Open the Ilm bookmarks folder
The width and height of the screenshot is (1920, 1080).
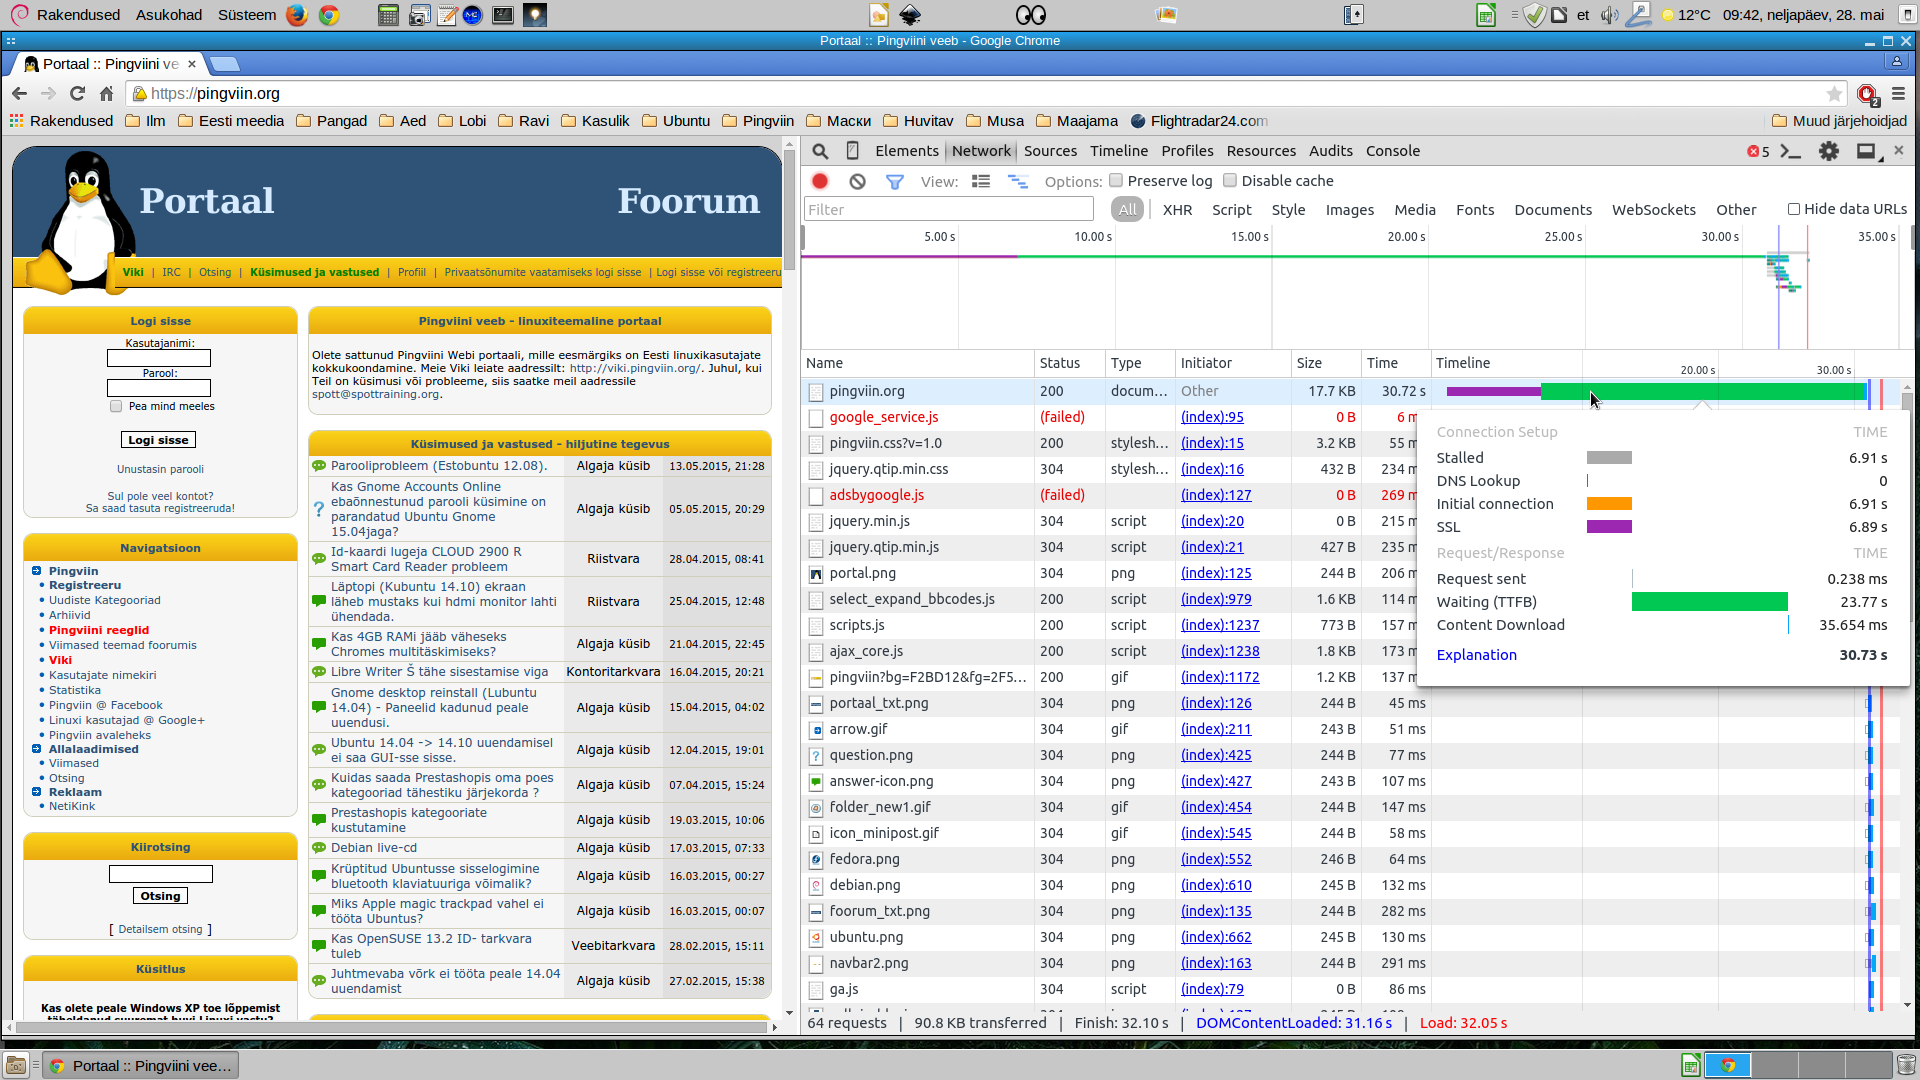tap(146, 121)
